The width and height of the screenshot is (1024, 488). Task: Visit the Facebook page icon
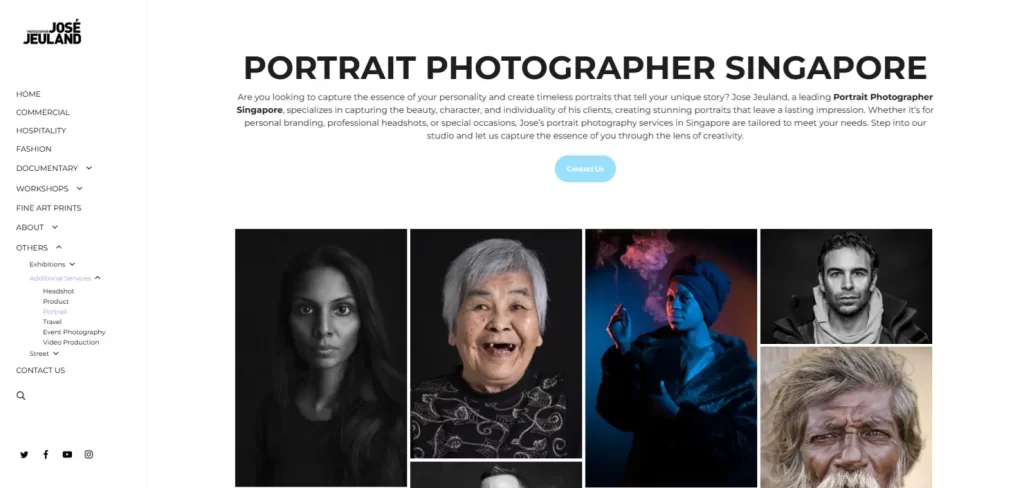(45, 455)
